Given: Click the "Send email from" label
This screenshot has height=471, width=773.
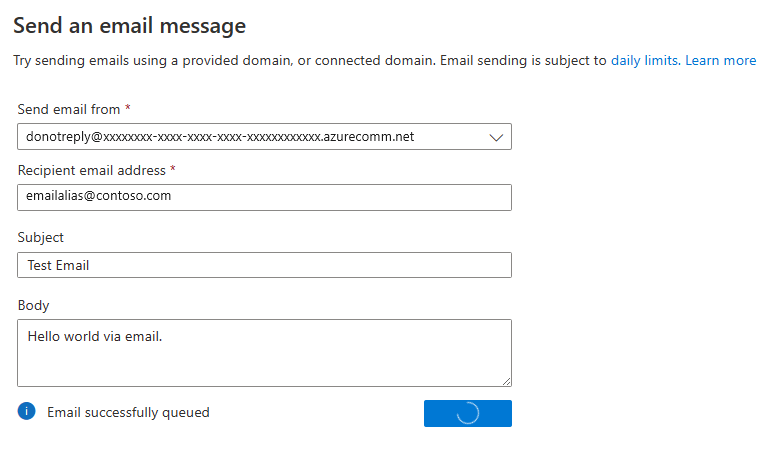Looking at the screenshot, I should coord(69,109).
